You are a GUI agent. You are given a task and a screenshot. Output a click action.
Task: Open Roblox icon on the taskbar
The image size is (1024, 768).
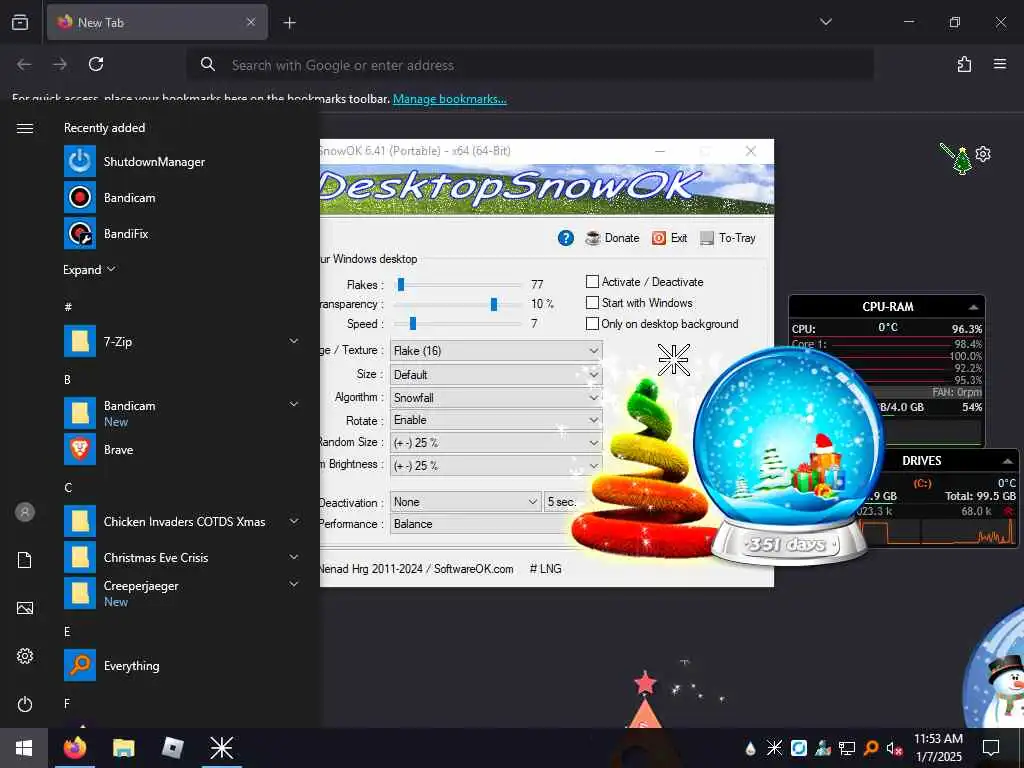(172, 748)
